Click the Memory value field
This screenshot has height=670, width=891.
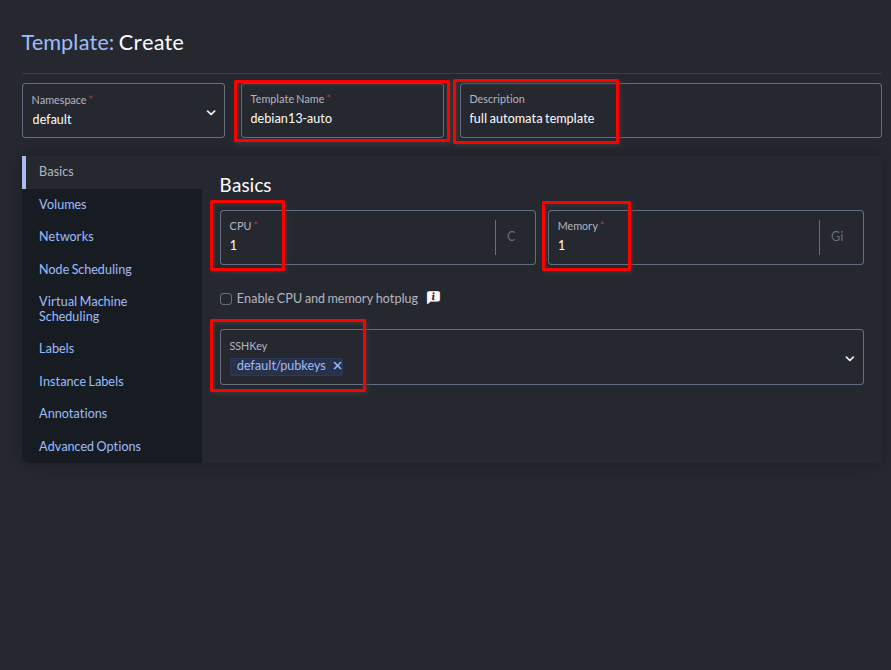click(x=685, y=245)
